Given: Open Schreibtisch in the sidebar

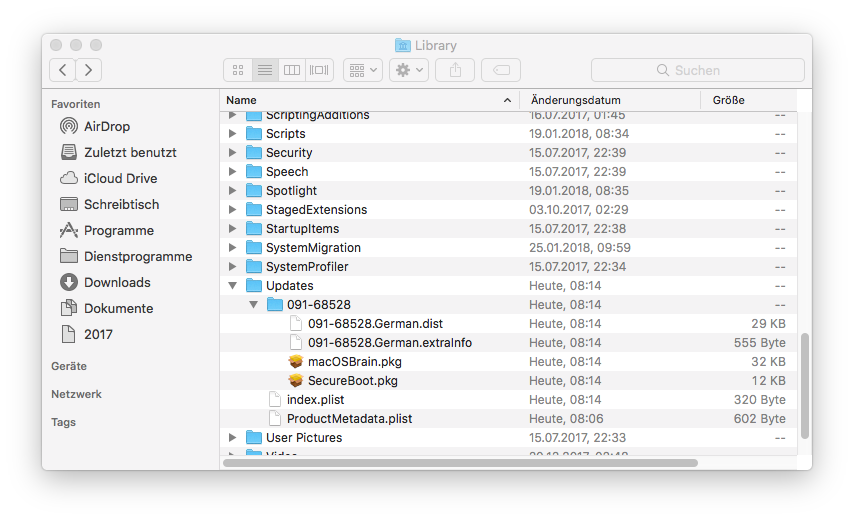Looking at the screenshot, I should click(110, 205).
